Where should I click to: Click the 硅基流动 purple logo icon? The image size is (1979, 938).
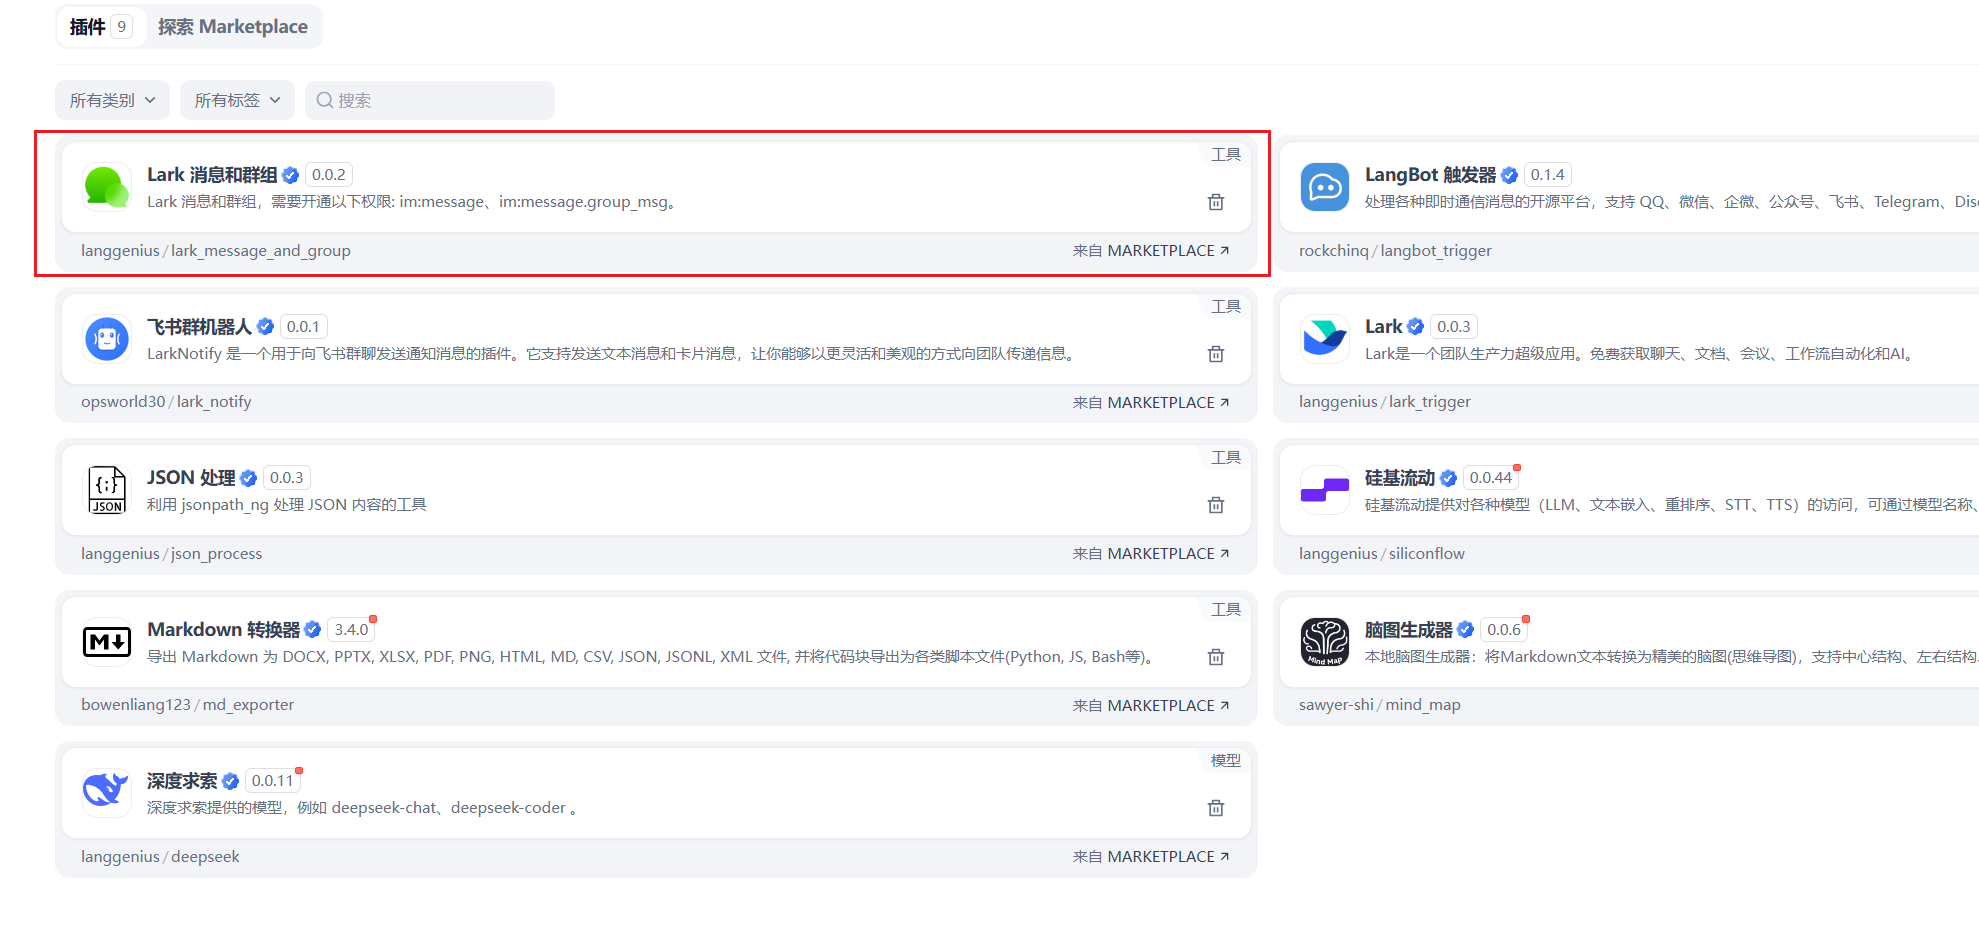pyautogui.click(x=1325, y=490)
